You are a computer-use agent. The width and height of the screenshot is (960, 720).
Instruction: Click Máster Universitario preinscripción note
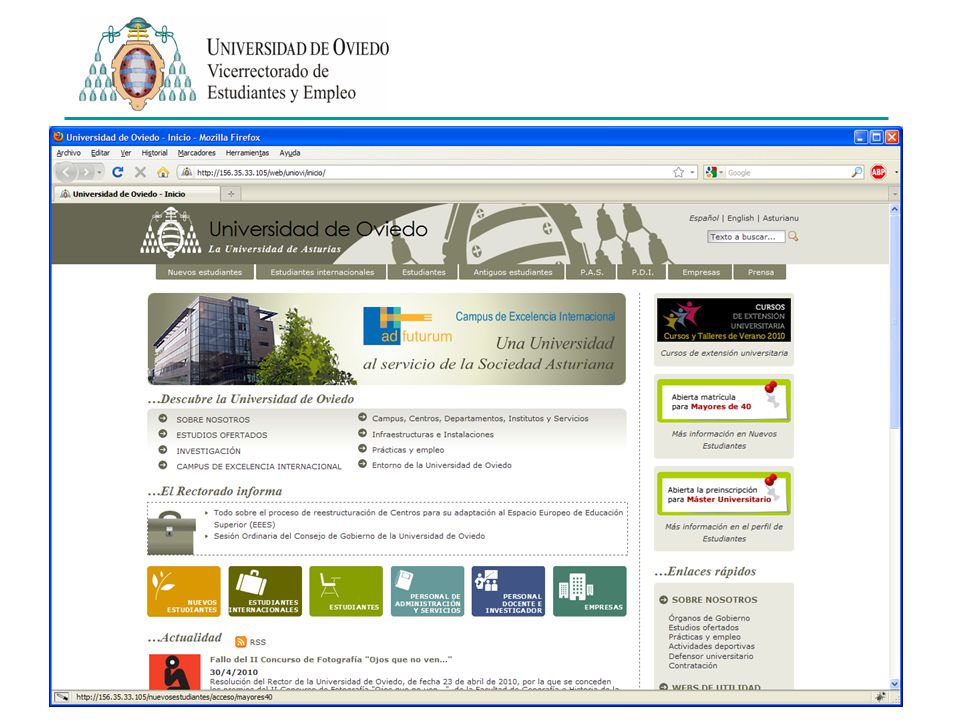pyautogui.click(x=724, y=493)
